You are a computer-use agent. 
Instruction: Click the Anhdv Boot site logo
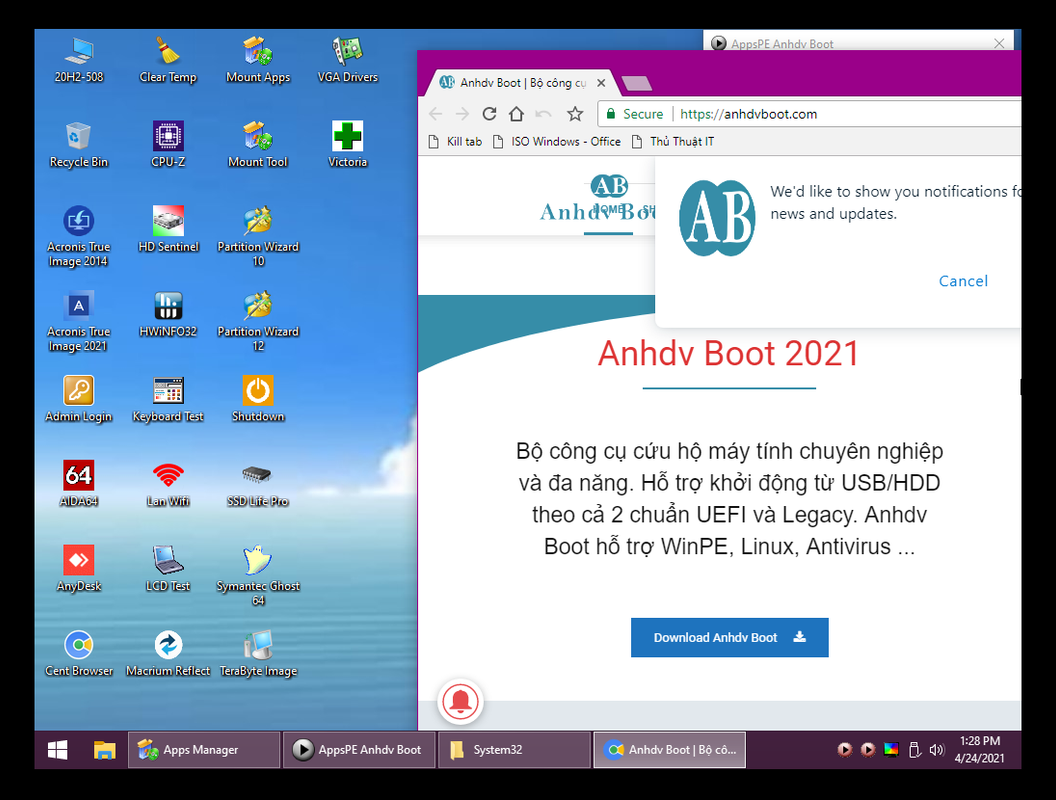pyautogui.click(x=599, y=199)
